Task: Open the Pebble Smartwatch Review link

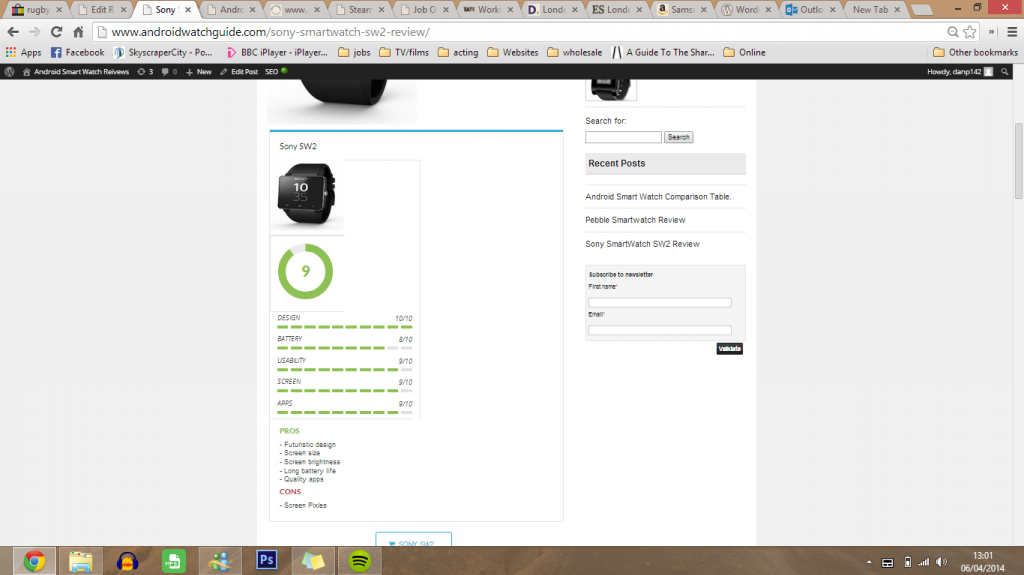Action: (635, 220)
